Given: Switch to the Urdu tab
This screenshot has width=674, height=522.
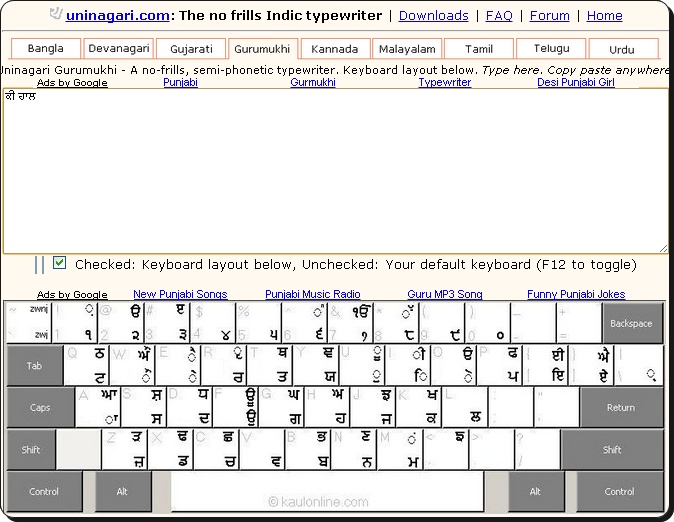Looking at the screenshot, I should tap(622, 49).
